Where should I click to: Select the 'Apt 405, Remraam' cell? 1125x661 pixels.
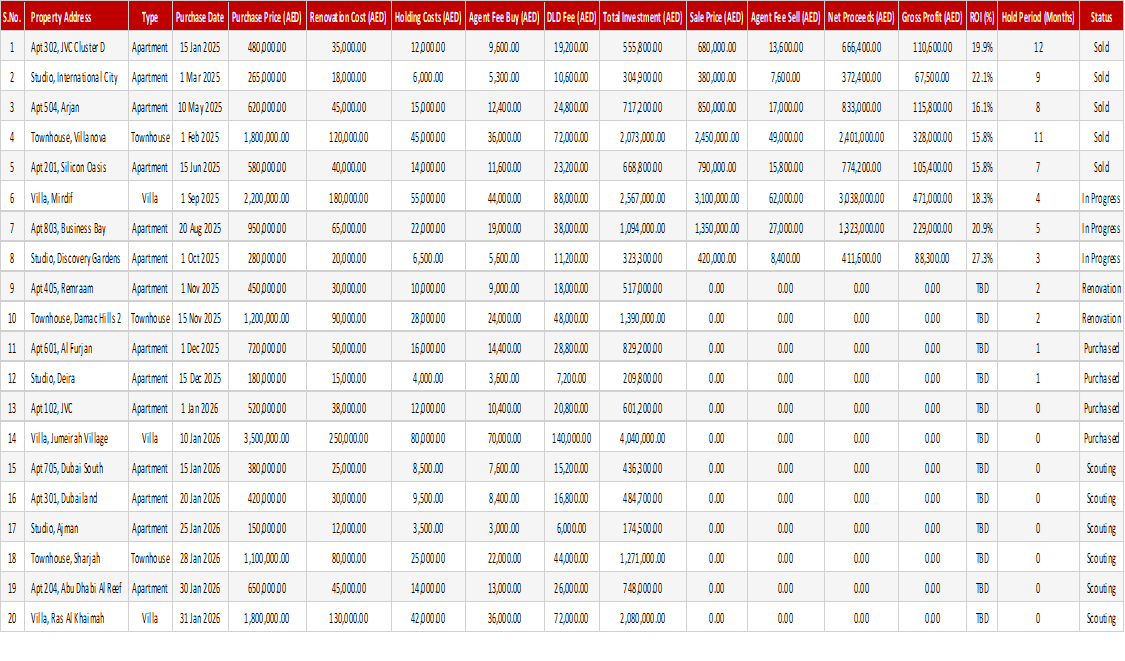click(76, 289)
